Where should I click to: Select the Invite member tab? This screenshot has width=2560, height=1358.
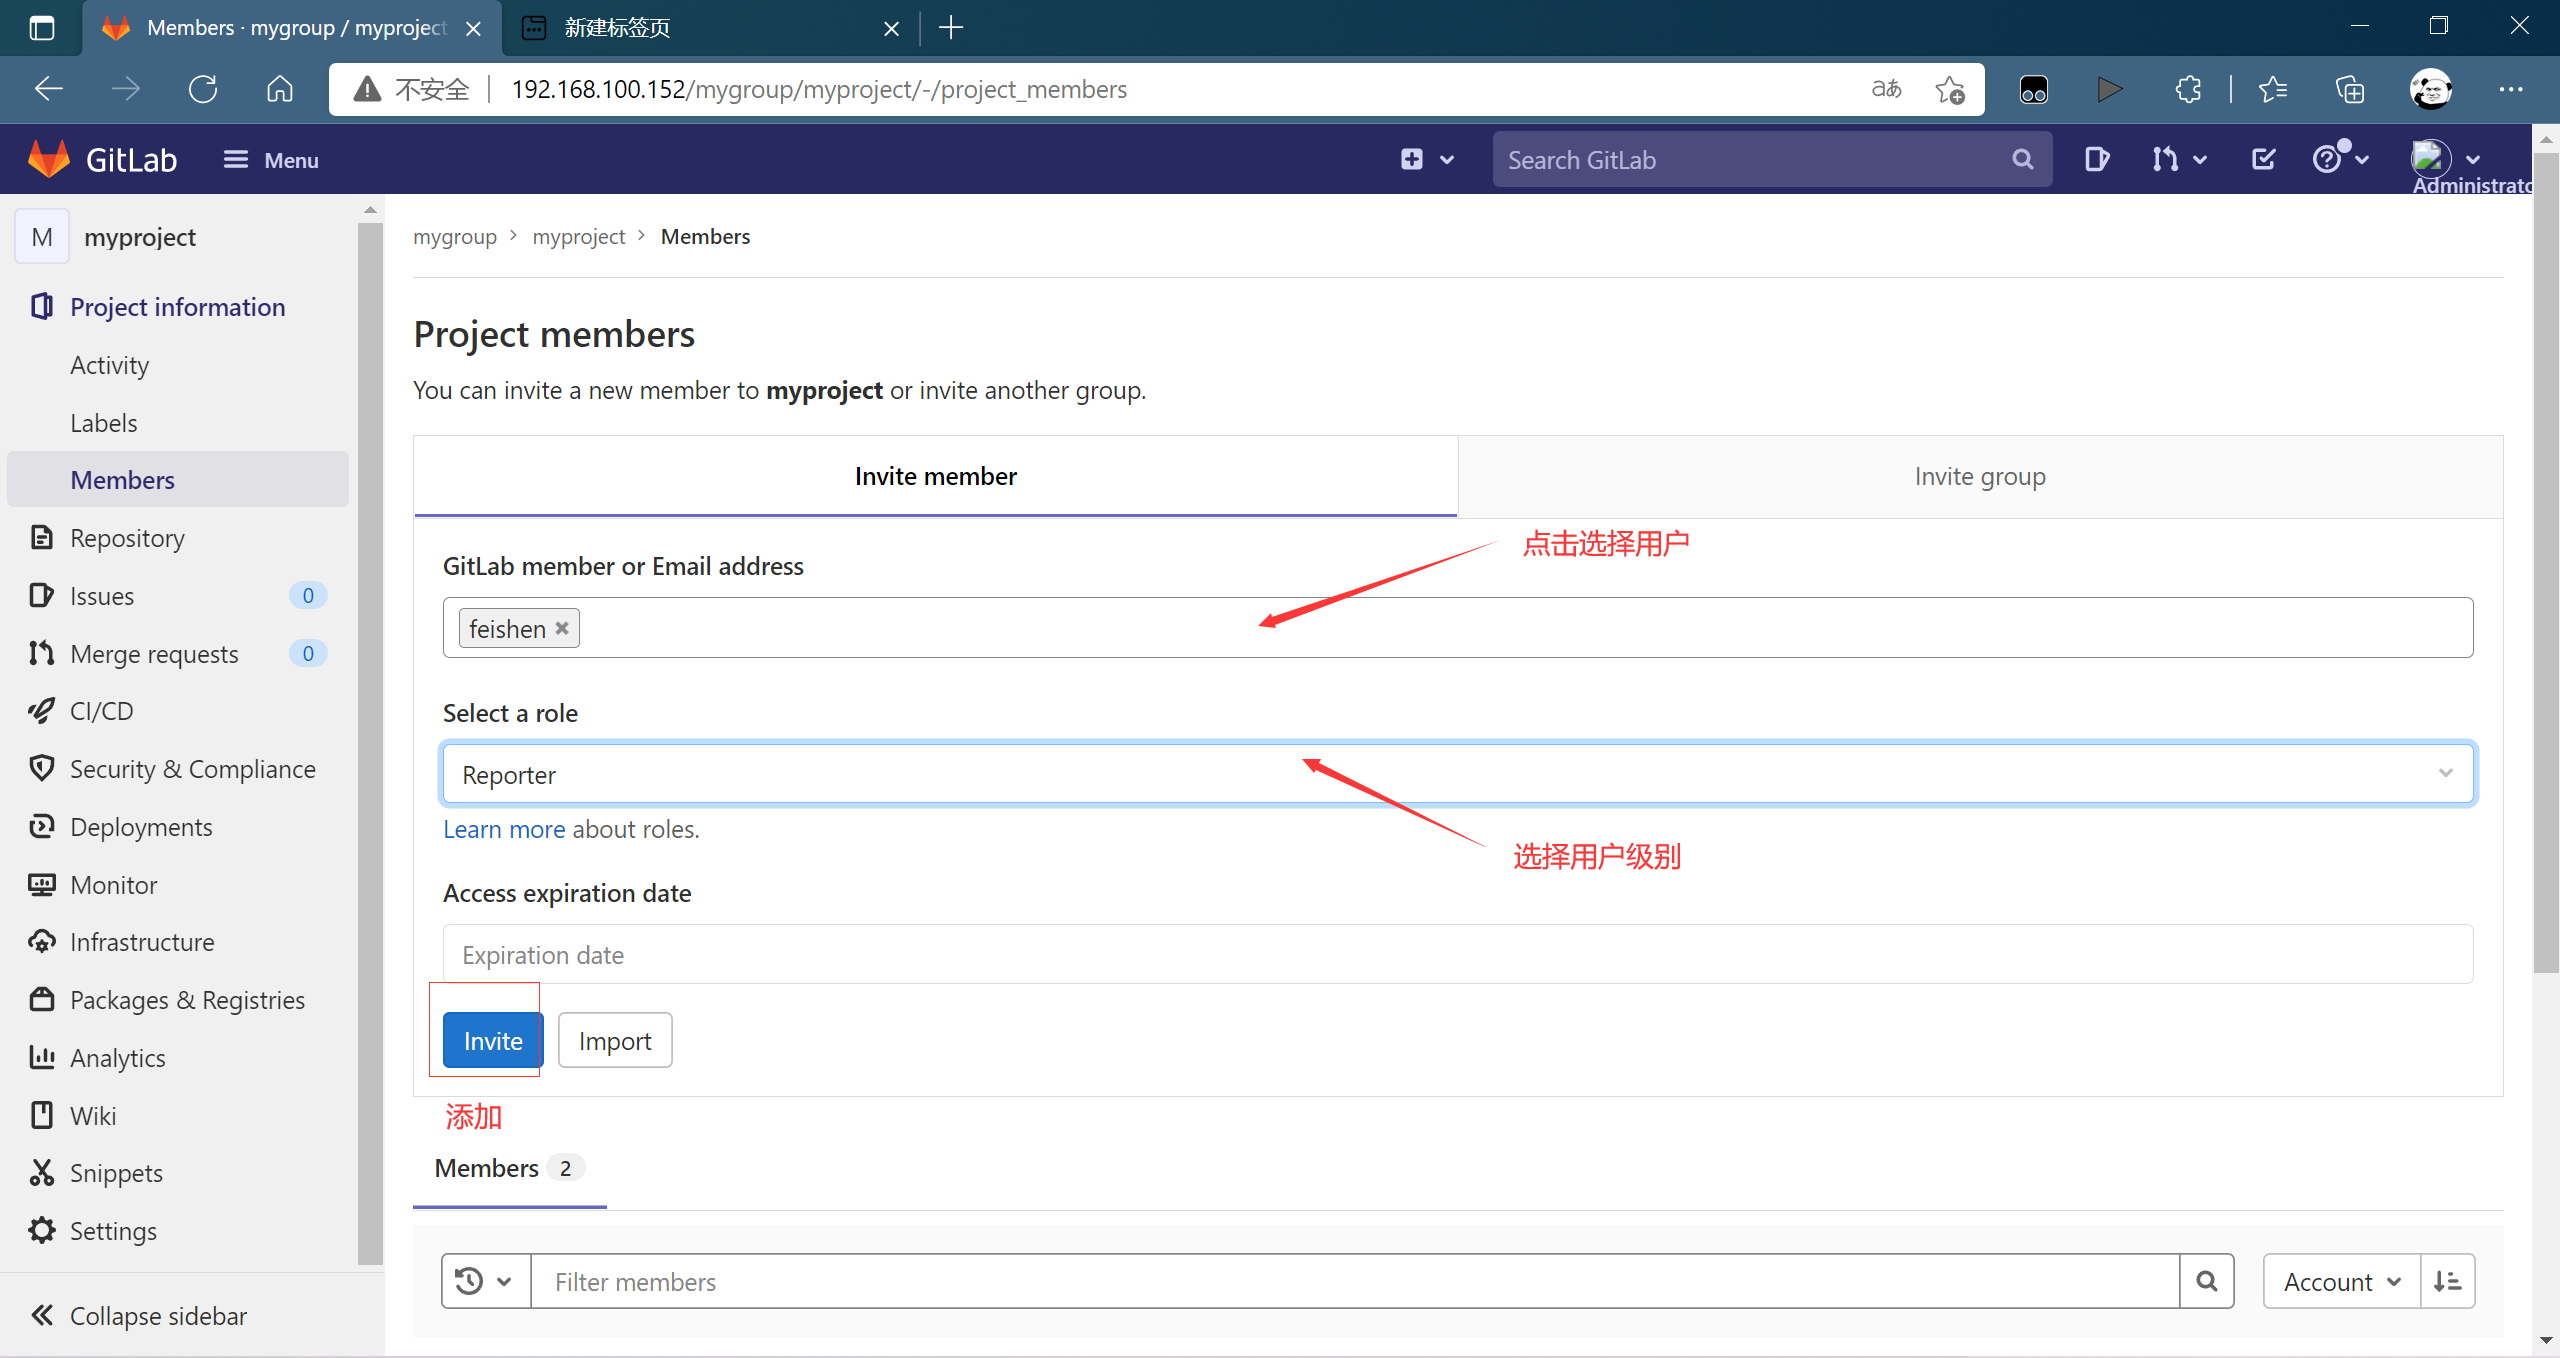[x=936, y=476]
